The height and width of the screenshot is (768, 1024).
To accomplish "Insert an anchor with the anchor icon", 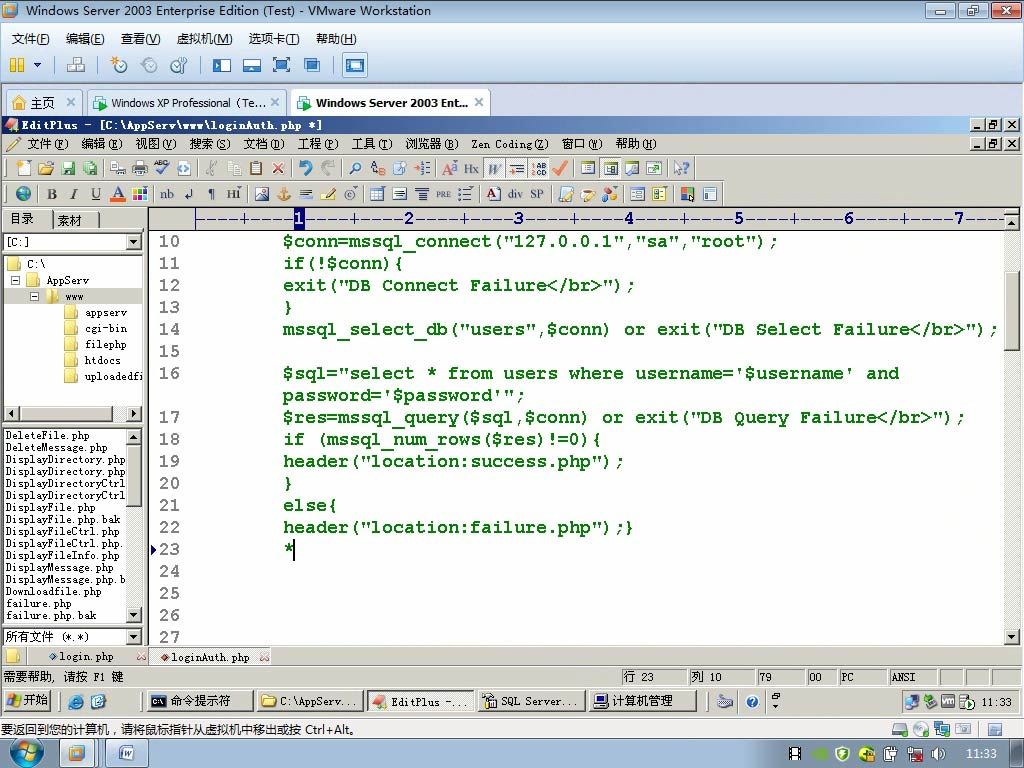I will (x=284, y=194).
